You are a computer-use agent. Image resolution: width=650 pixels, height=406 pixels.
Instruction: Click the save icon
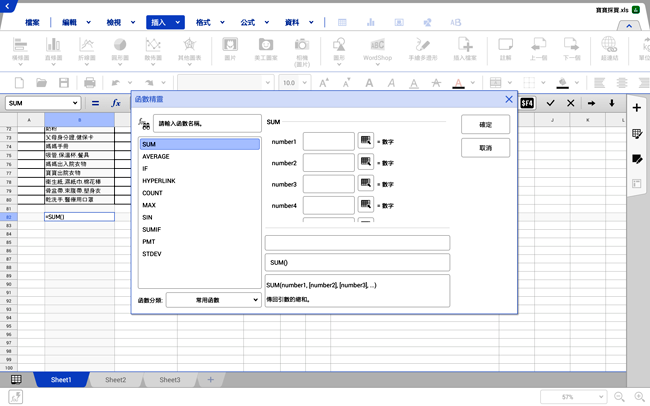click(x=63, y=83)
